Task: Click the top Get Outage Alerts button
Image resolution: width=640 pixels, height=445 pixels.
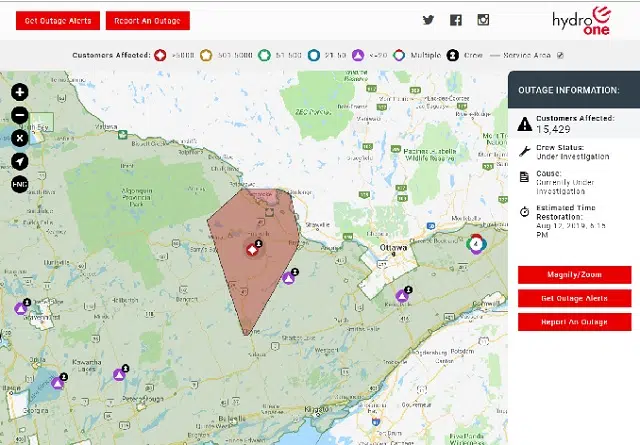Action: [58, 21]
